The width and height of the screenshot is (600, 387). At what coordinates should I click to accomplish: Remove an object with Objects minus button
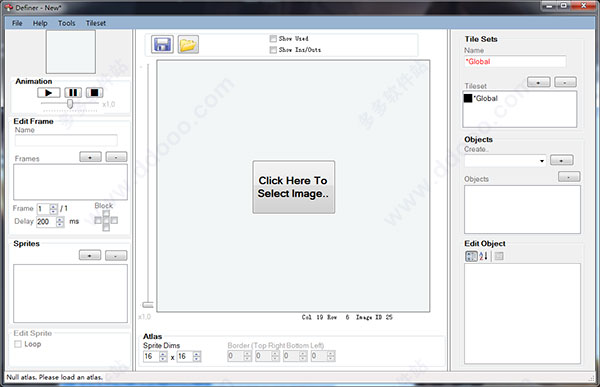569,177
